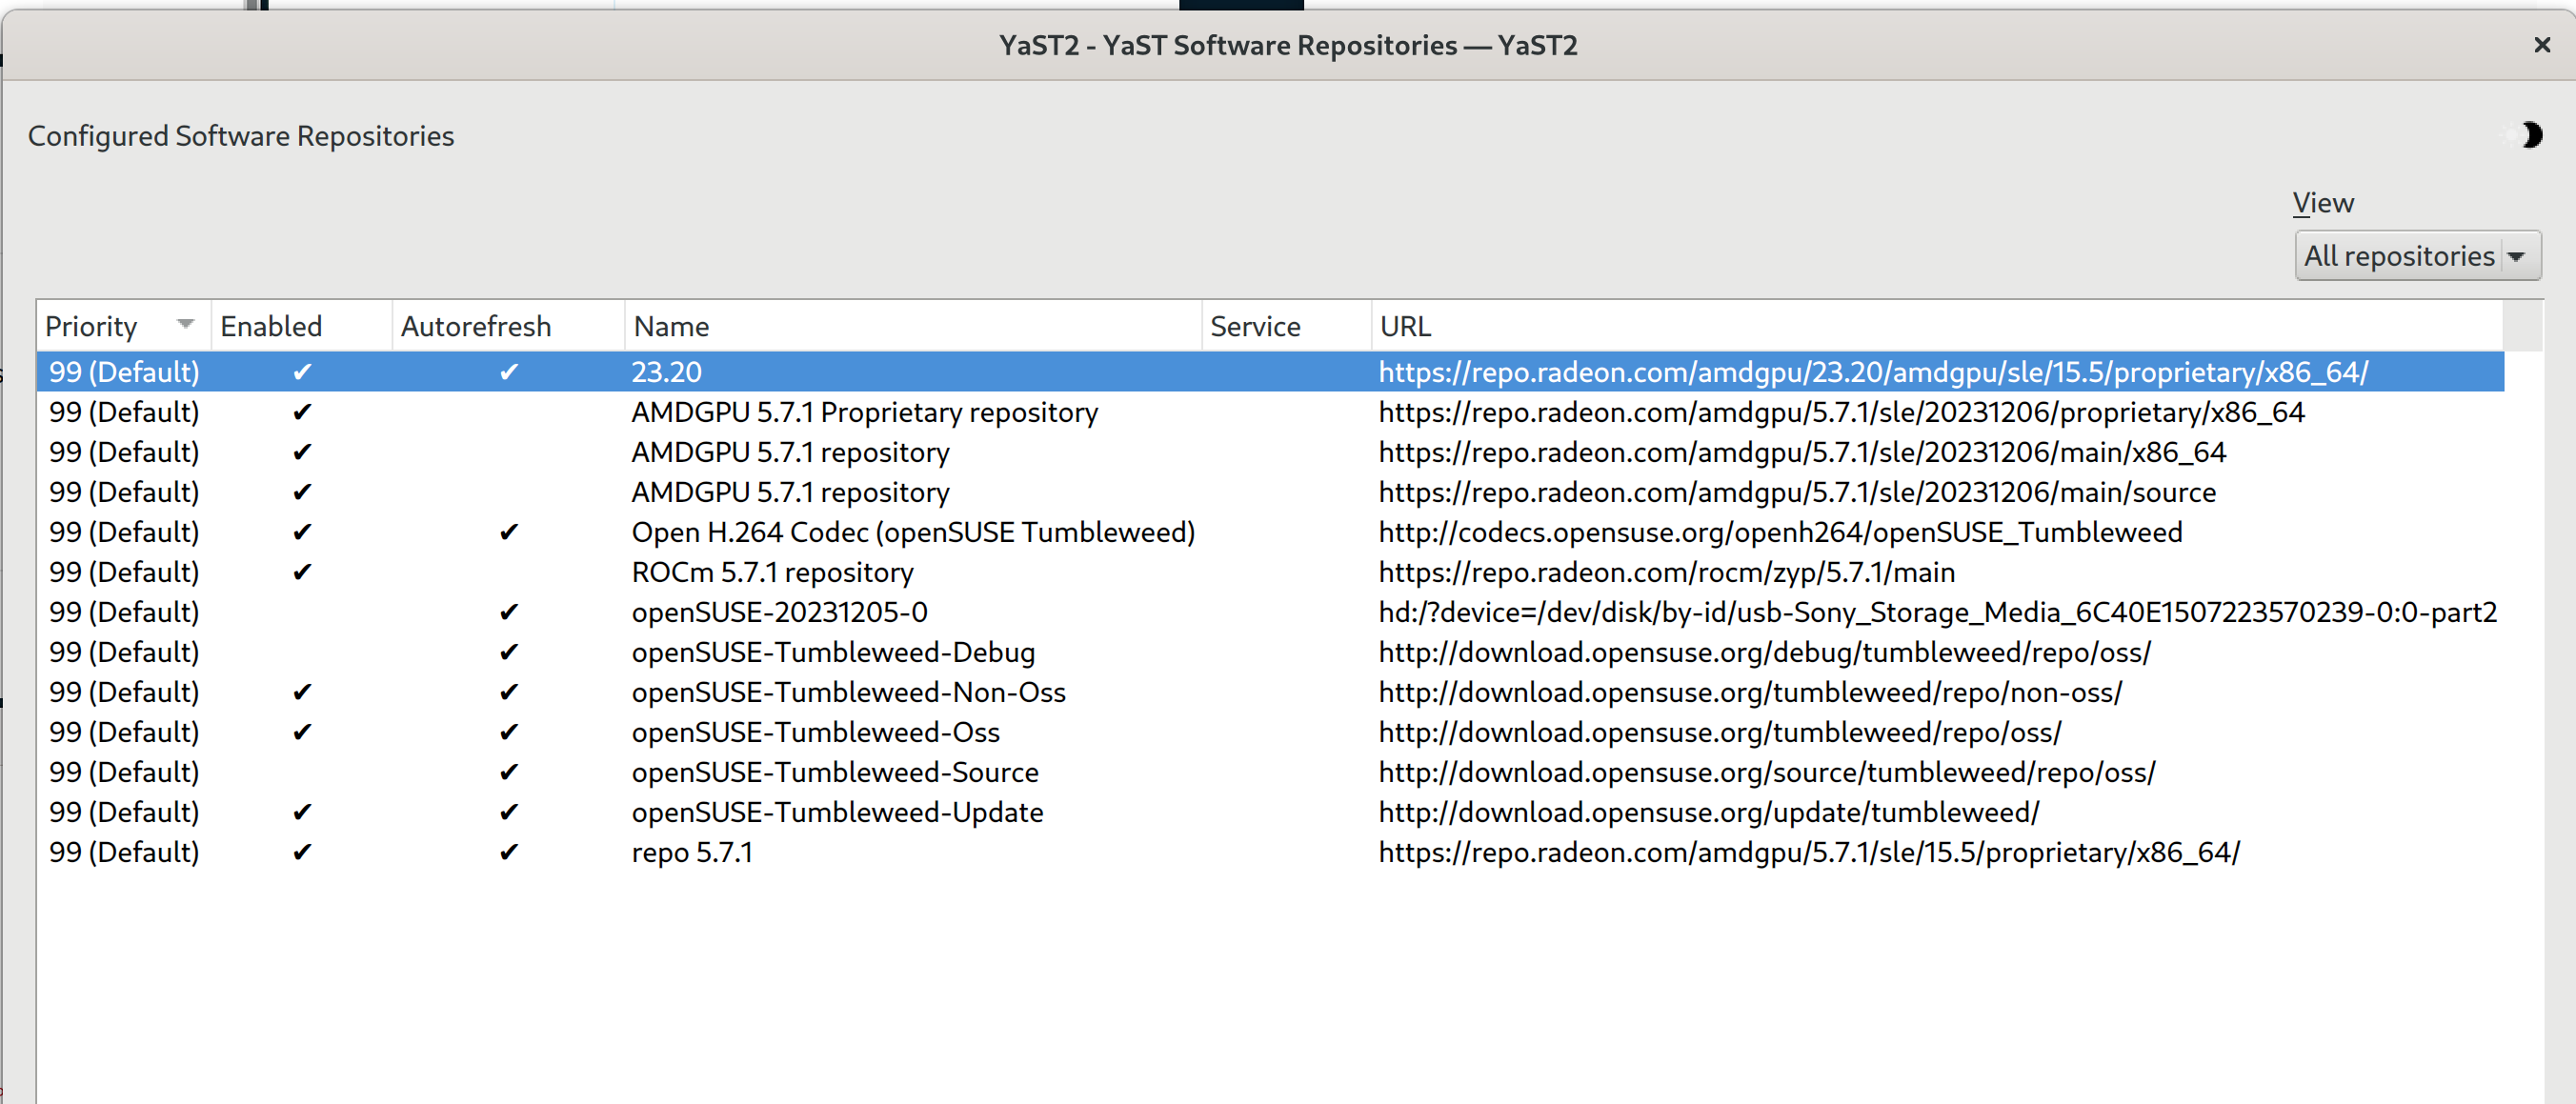The height and width of the screenshot is (1104, 2576).
Task: Click the openSUSE-Tumbleweed-Update URL
Action: coord(1708,812)
